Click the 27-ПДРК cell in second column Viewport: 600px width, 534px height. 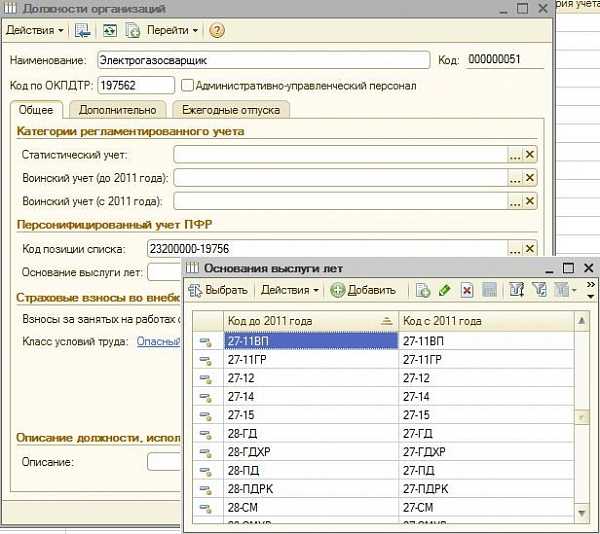point(486,488)
